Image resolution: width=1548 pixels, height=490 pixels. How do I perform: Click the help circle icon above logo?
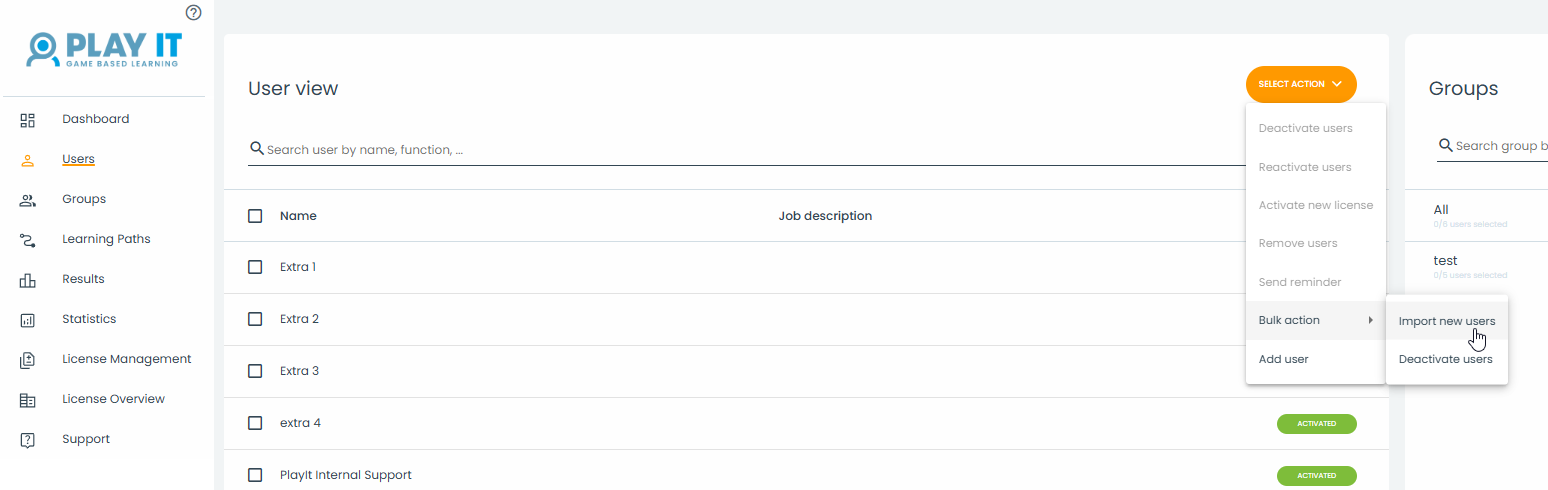tap(194, 13)
